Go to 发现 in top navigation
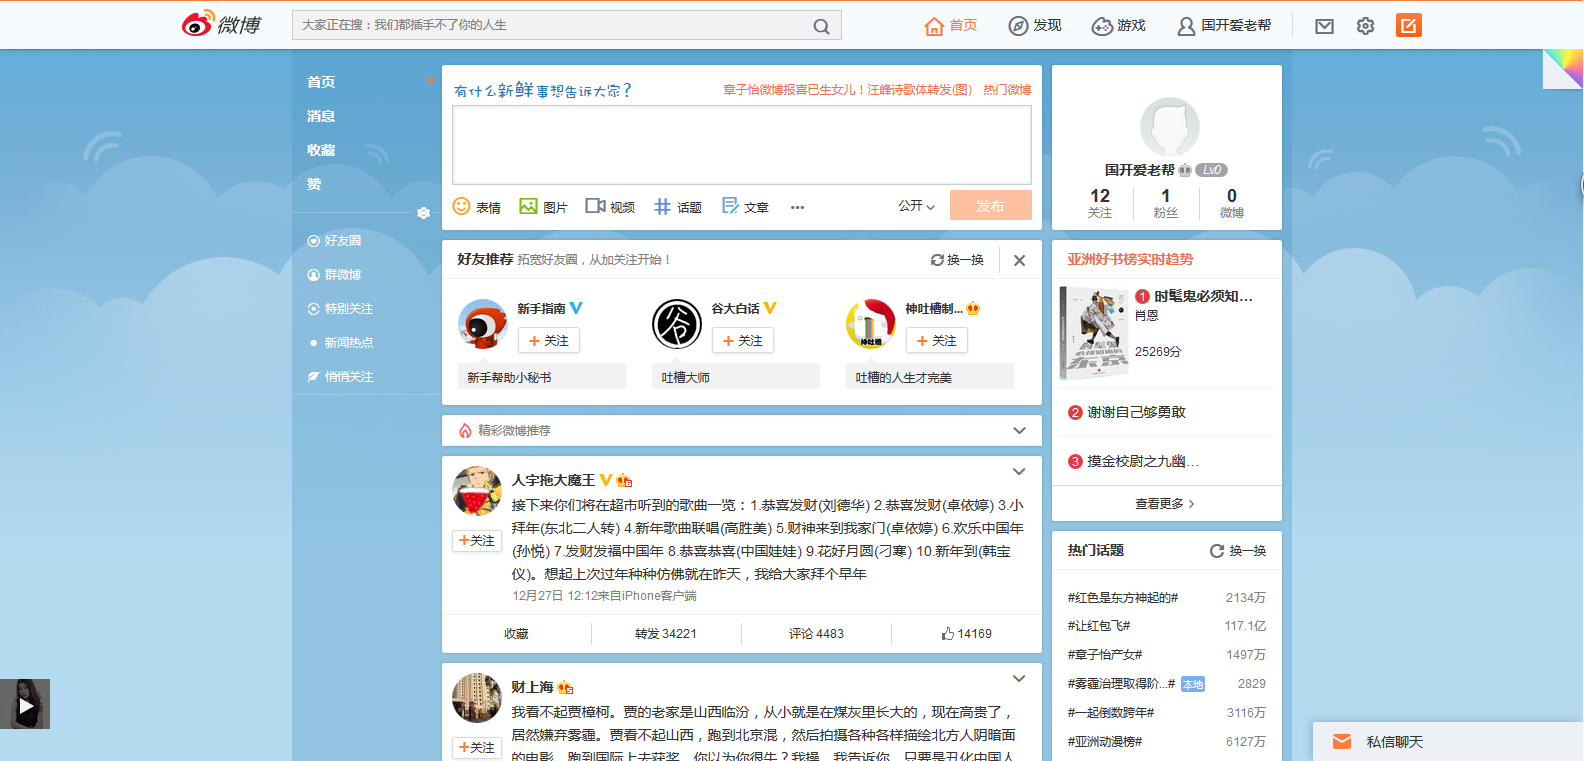Screen dimensions: 1584x761 coord(1035,26)
